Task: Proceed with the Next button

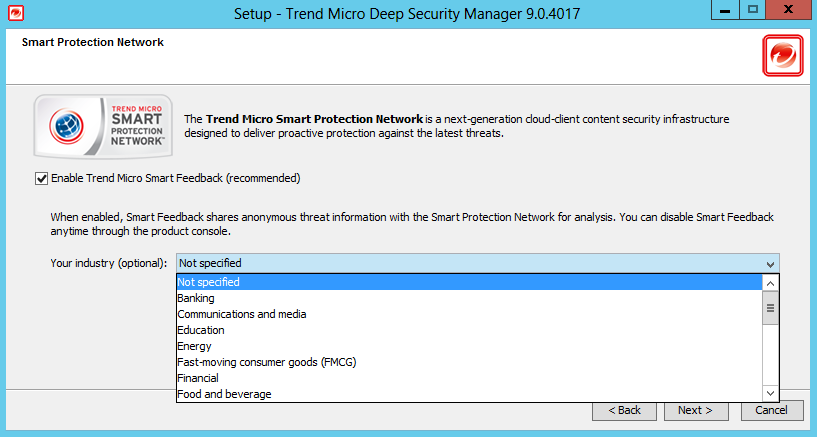Action: [x=695, y=410]
